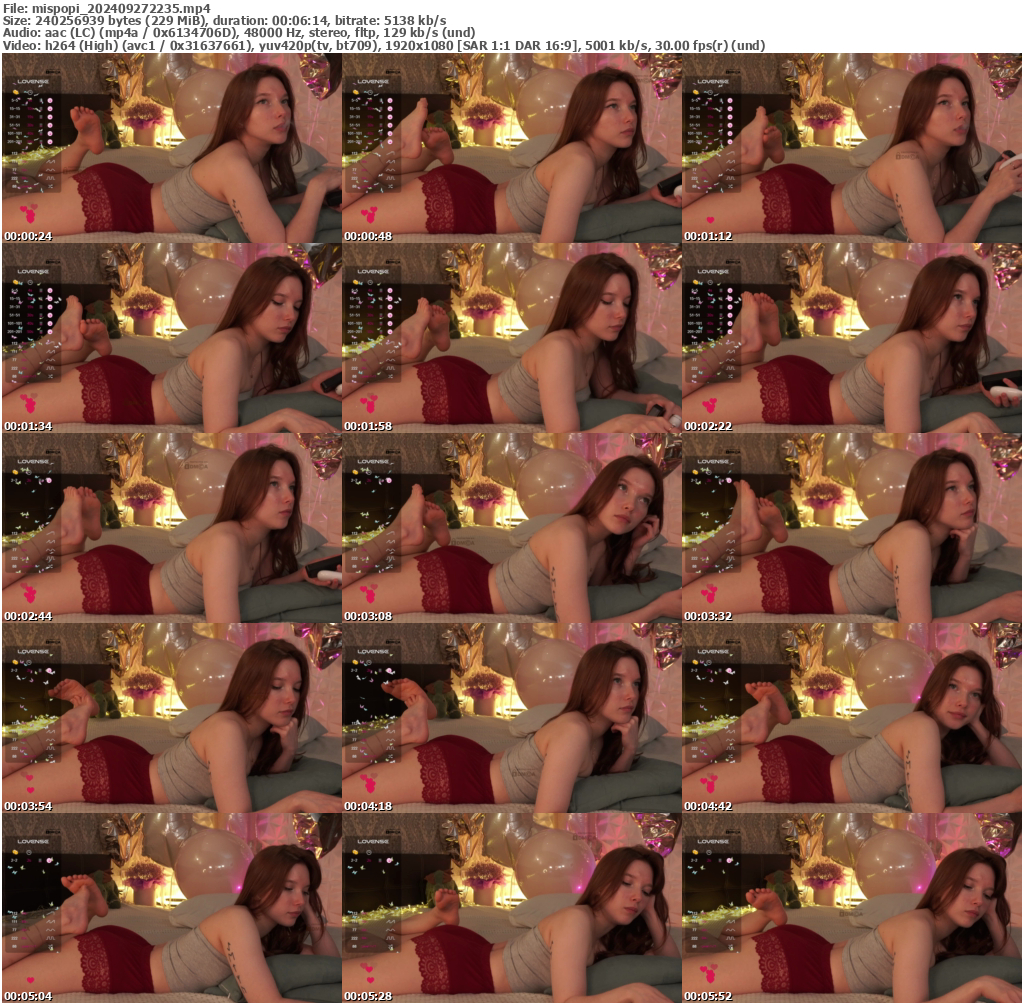Select the thumbnail stamped 00:01:58
This screenshot has width=1024, height=1003.
pos(511,339)
